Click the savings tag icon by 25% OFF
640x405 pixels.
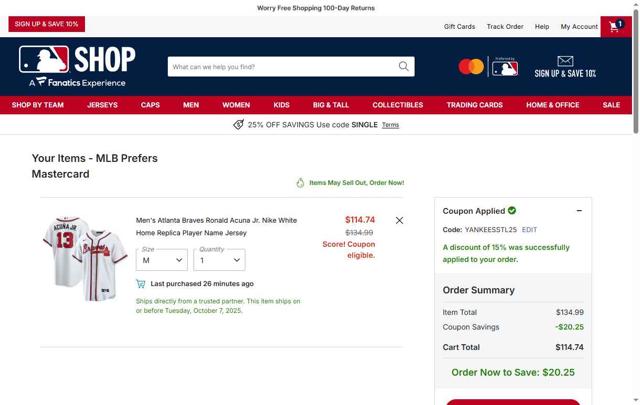click(x=238, y=125)
